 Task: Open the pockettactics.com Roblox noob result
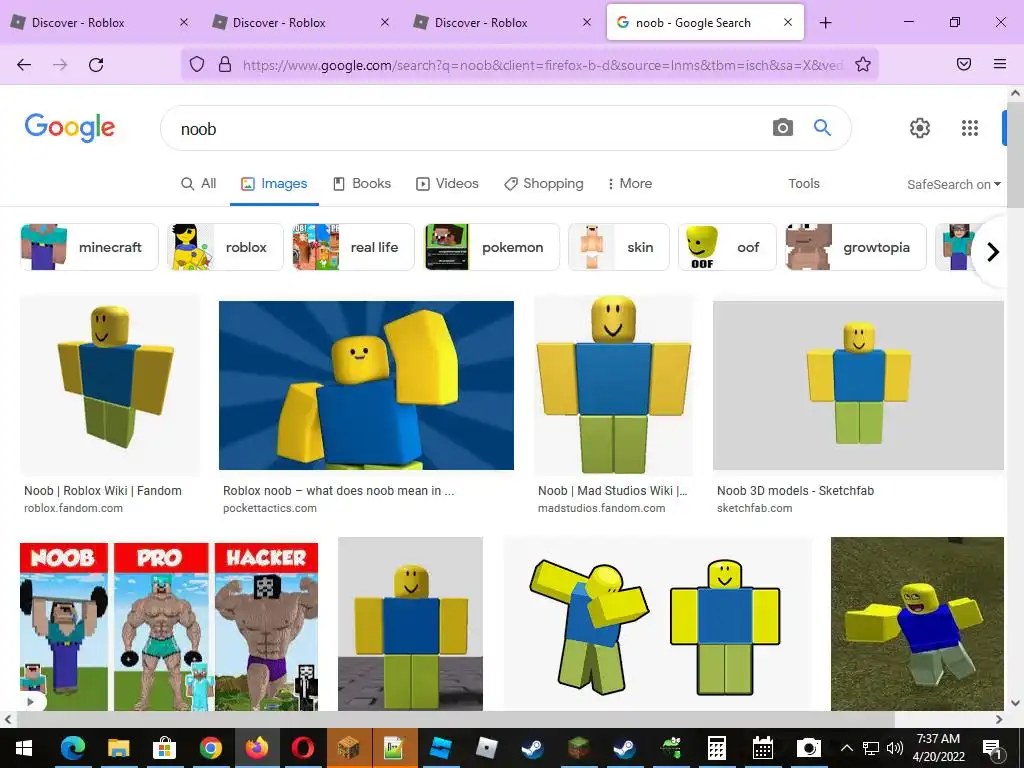pos(338,490)
